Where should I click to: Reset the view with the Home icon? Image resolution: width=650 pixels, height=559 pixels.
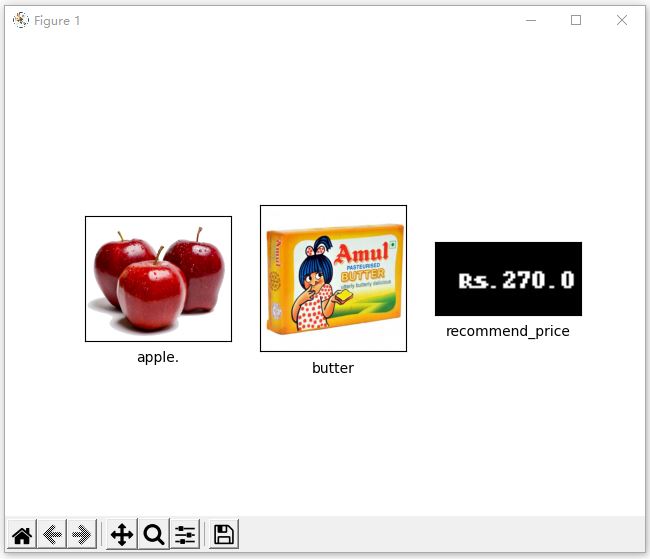pos(22,534)
